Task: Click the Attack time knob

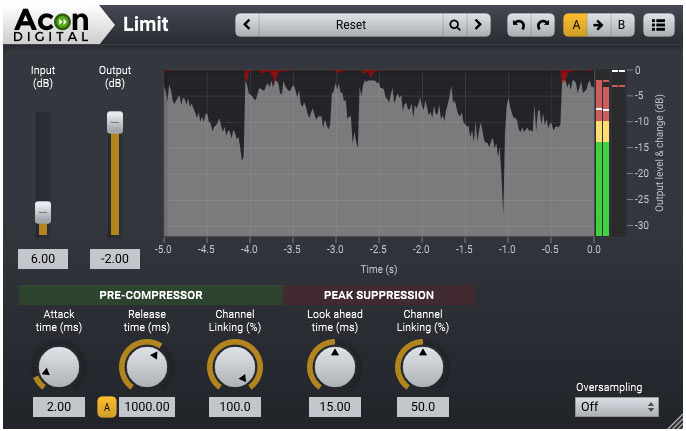Action: tap(59, 368)
